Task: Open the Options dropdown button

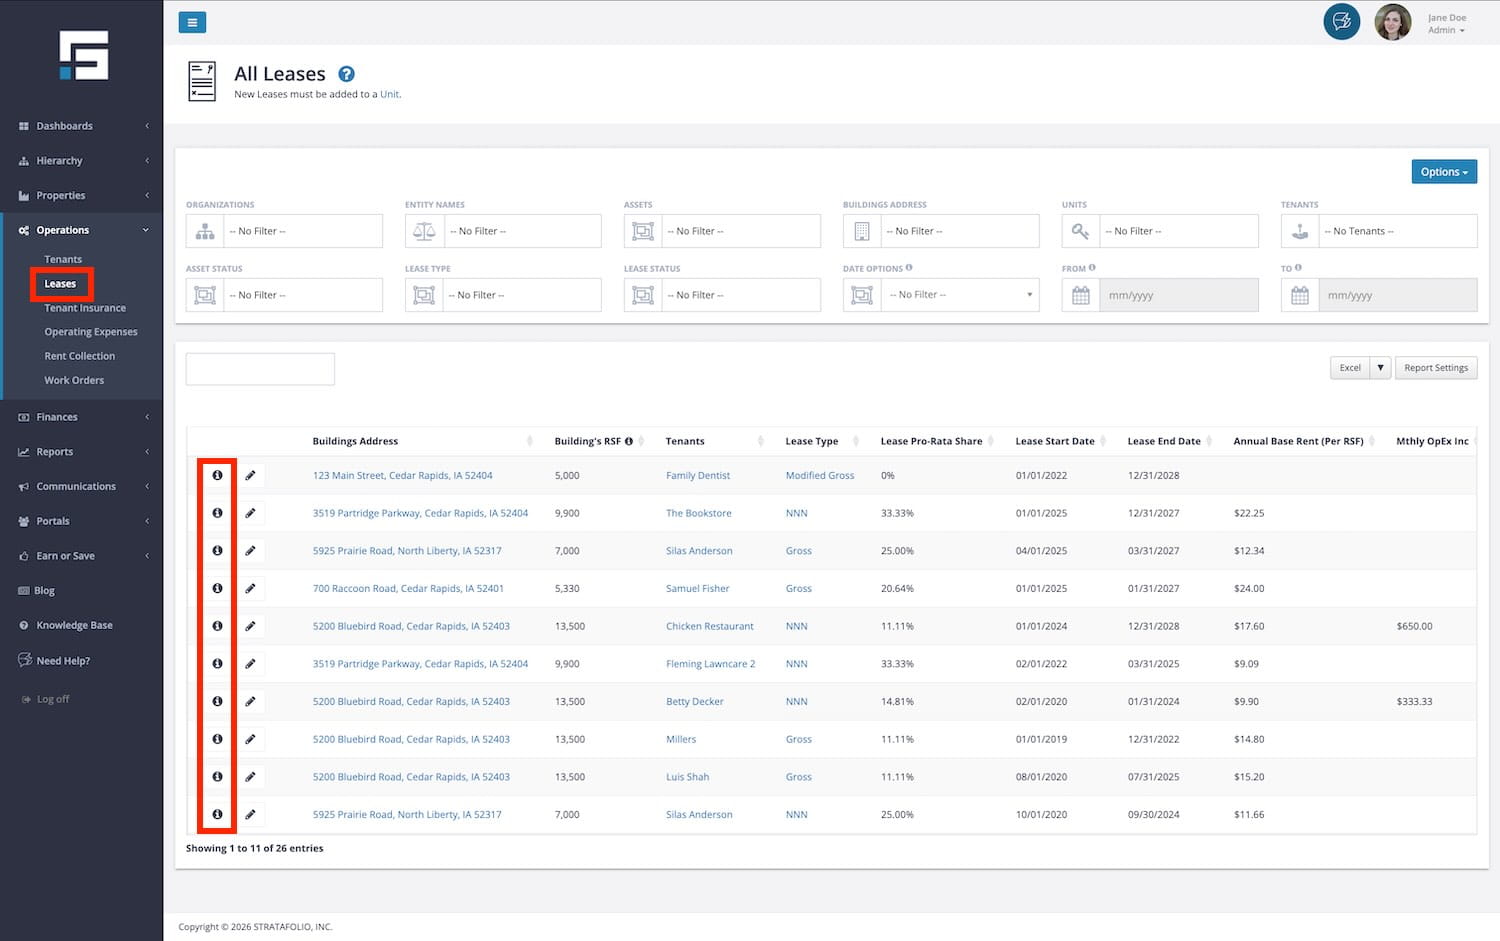Action: [x=1443, y=172]
